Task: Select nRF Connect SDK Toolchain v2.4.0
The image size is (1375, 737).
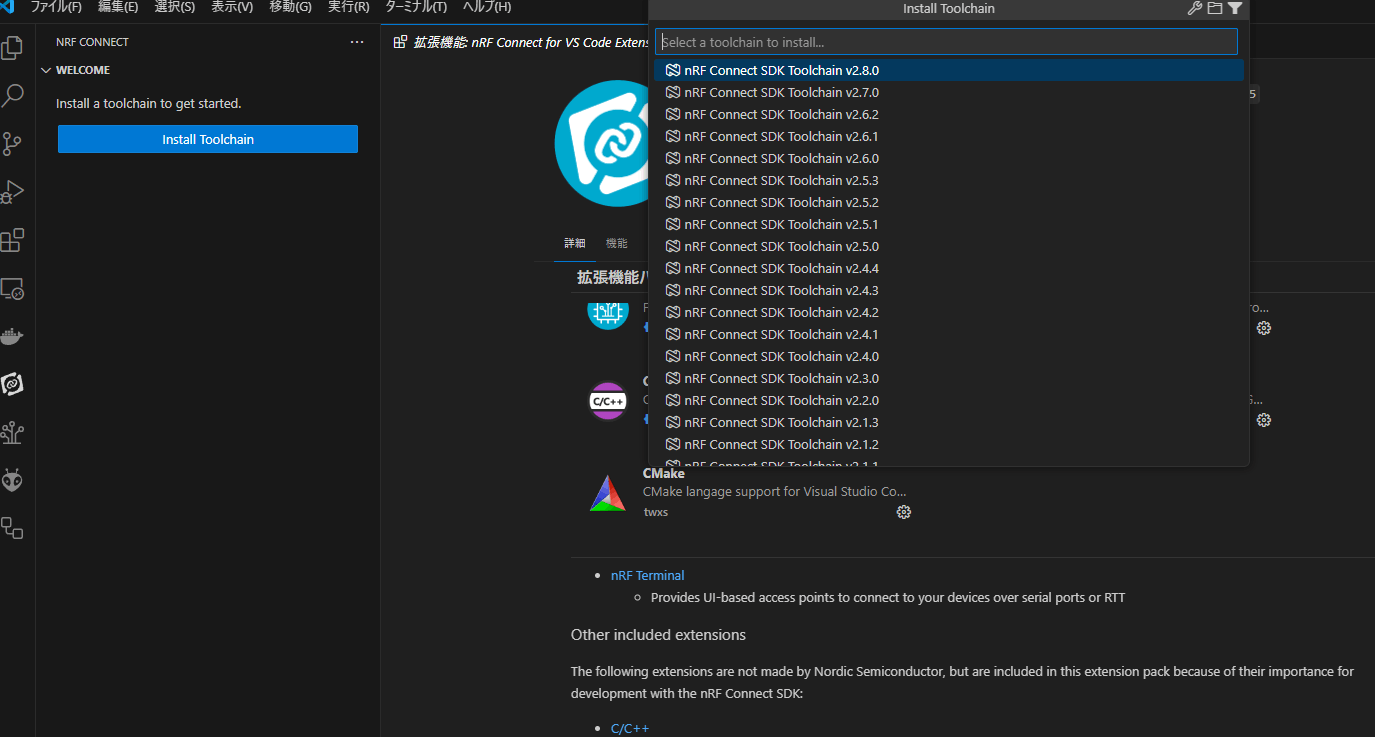Action: click(948, 356)
